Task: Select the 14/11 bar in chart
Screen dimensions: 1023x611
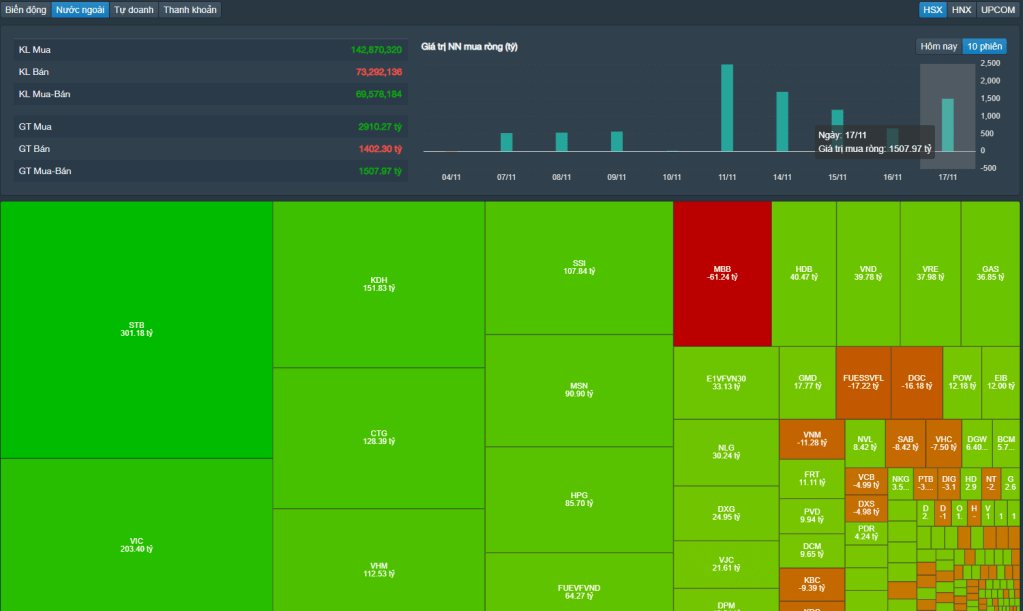Action: [x=782, y=121]
